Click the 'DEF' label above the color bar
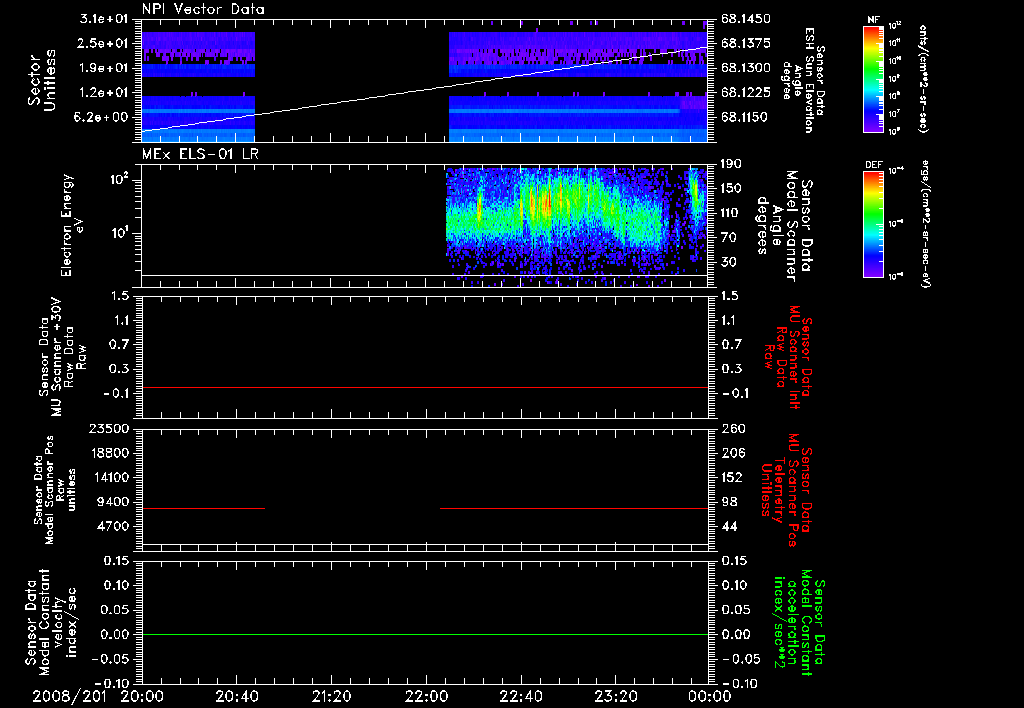The width and height of the screenshot is (1024, 708). coord(873,165)
